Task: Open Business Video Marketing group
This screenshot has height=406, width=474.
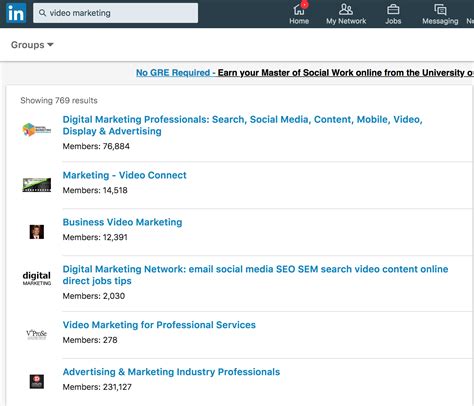Action: pyautogui.click(x=122, y=222)
